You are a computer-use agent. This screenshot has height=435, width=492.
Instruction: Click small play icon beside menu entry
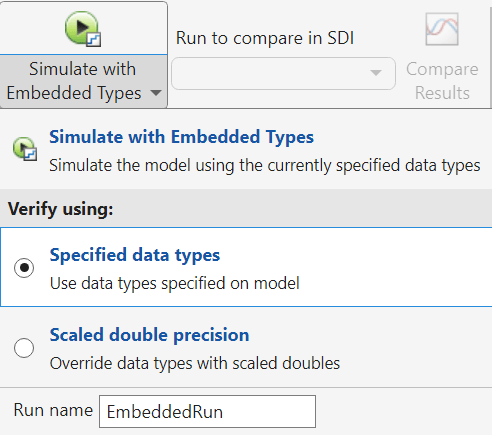point(25,149)
